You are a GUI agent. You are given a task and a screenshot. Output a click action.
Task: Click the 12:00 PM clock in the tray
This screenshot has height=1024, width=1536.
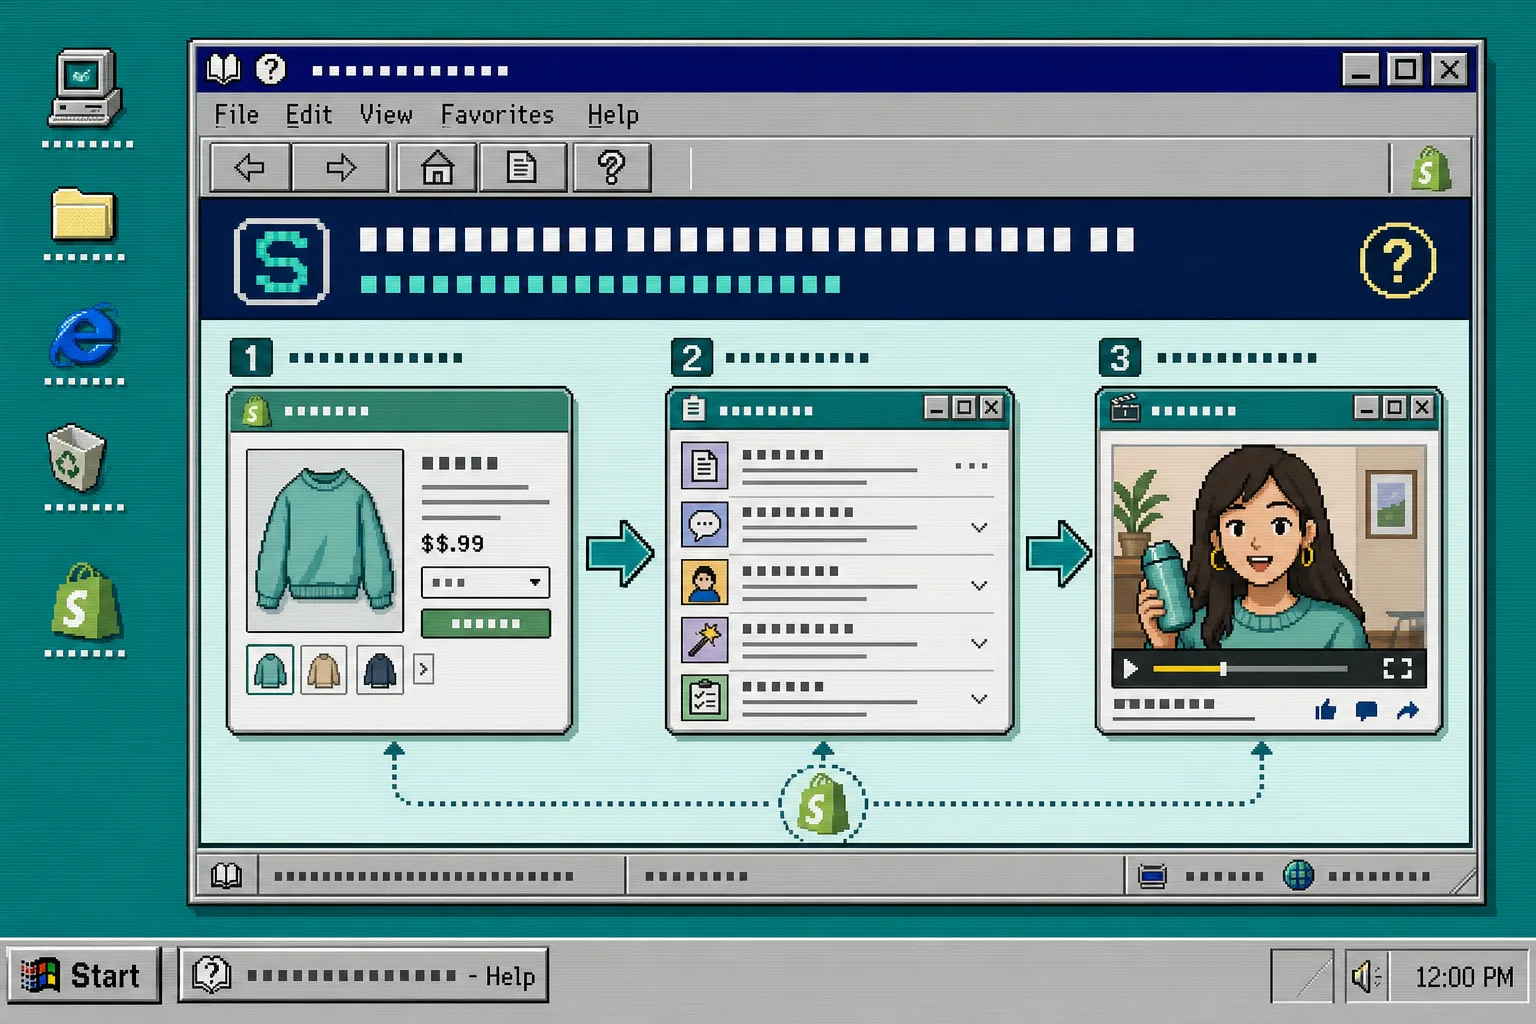1464,977
